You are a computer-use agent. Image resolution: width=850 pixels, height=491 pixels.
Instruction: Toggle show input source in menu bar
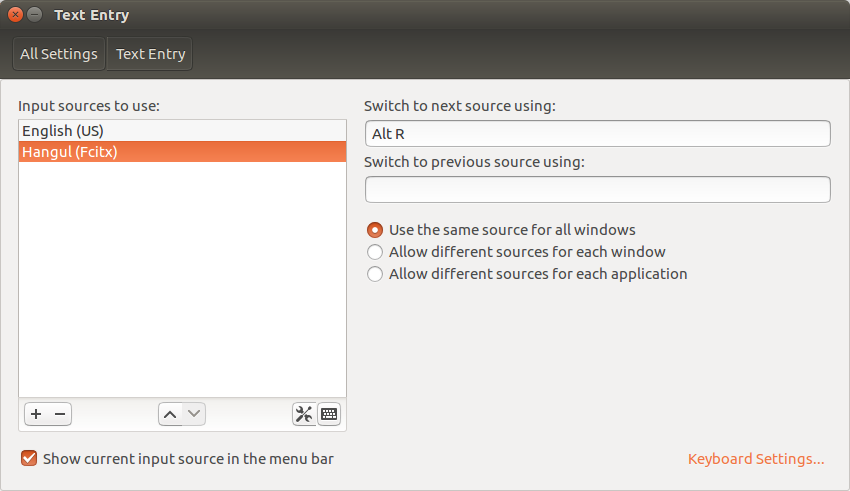[x=29, y=459]
